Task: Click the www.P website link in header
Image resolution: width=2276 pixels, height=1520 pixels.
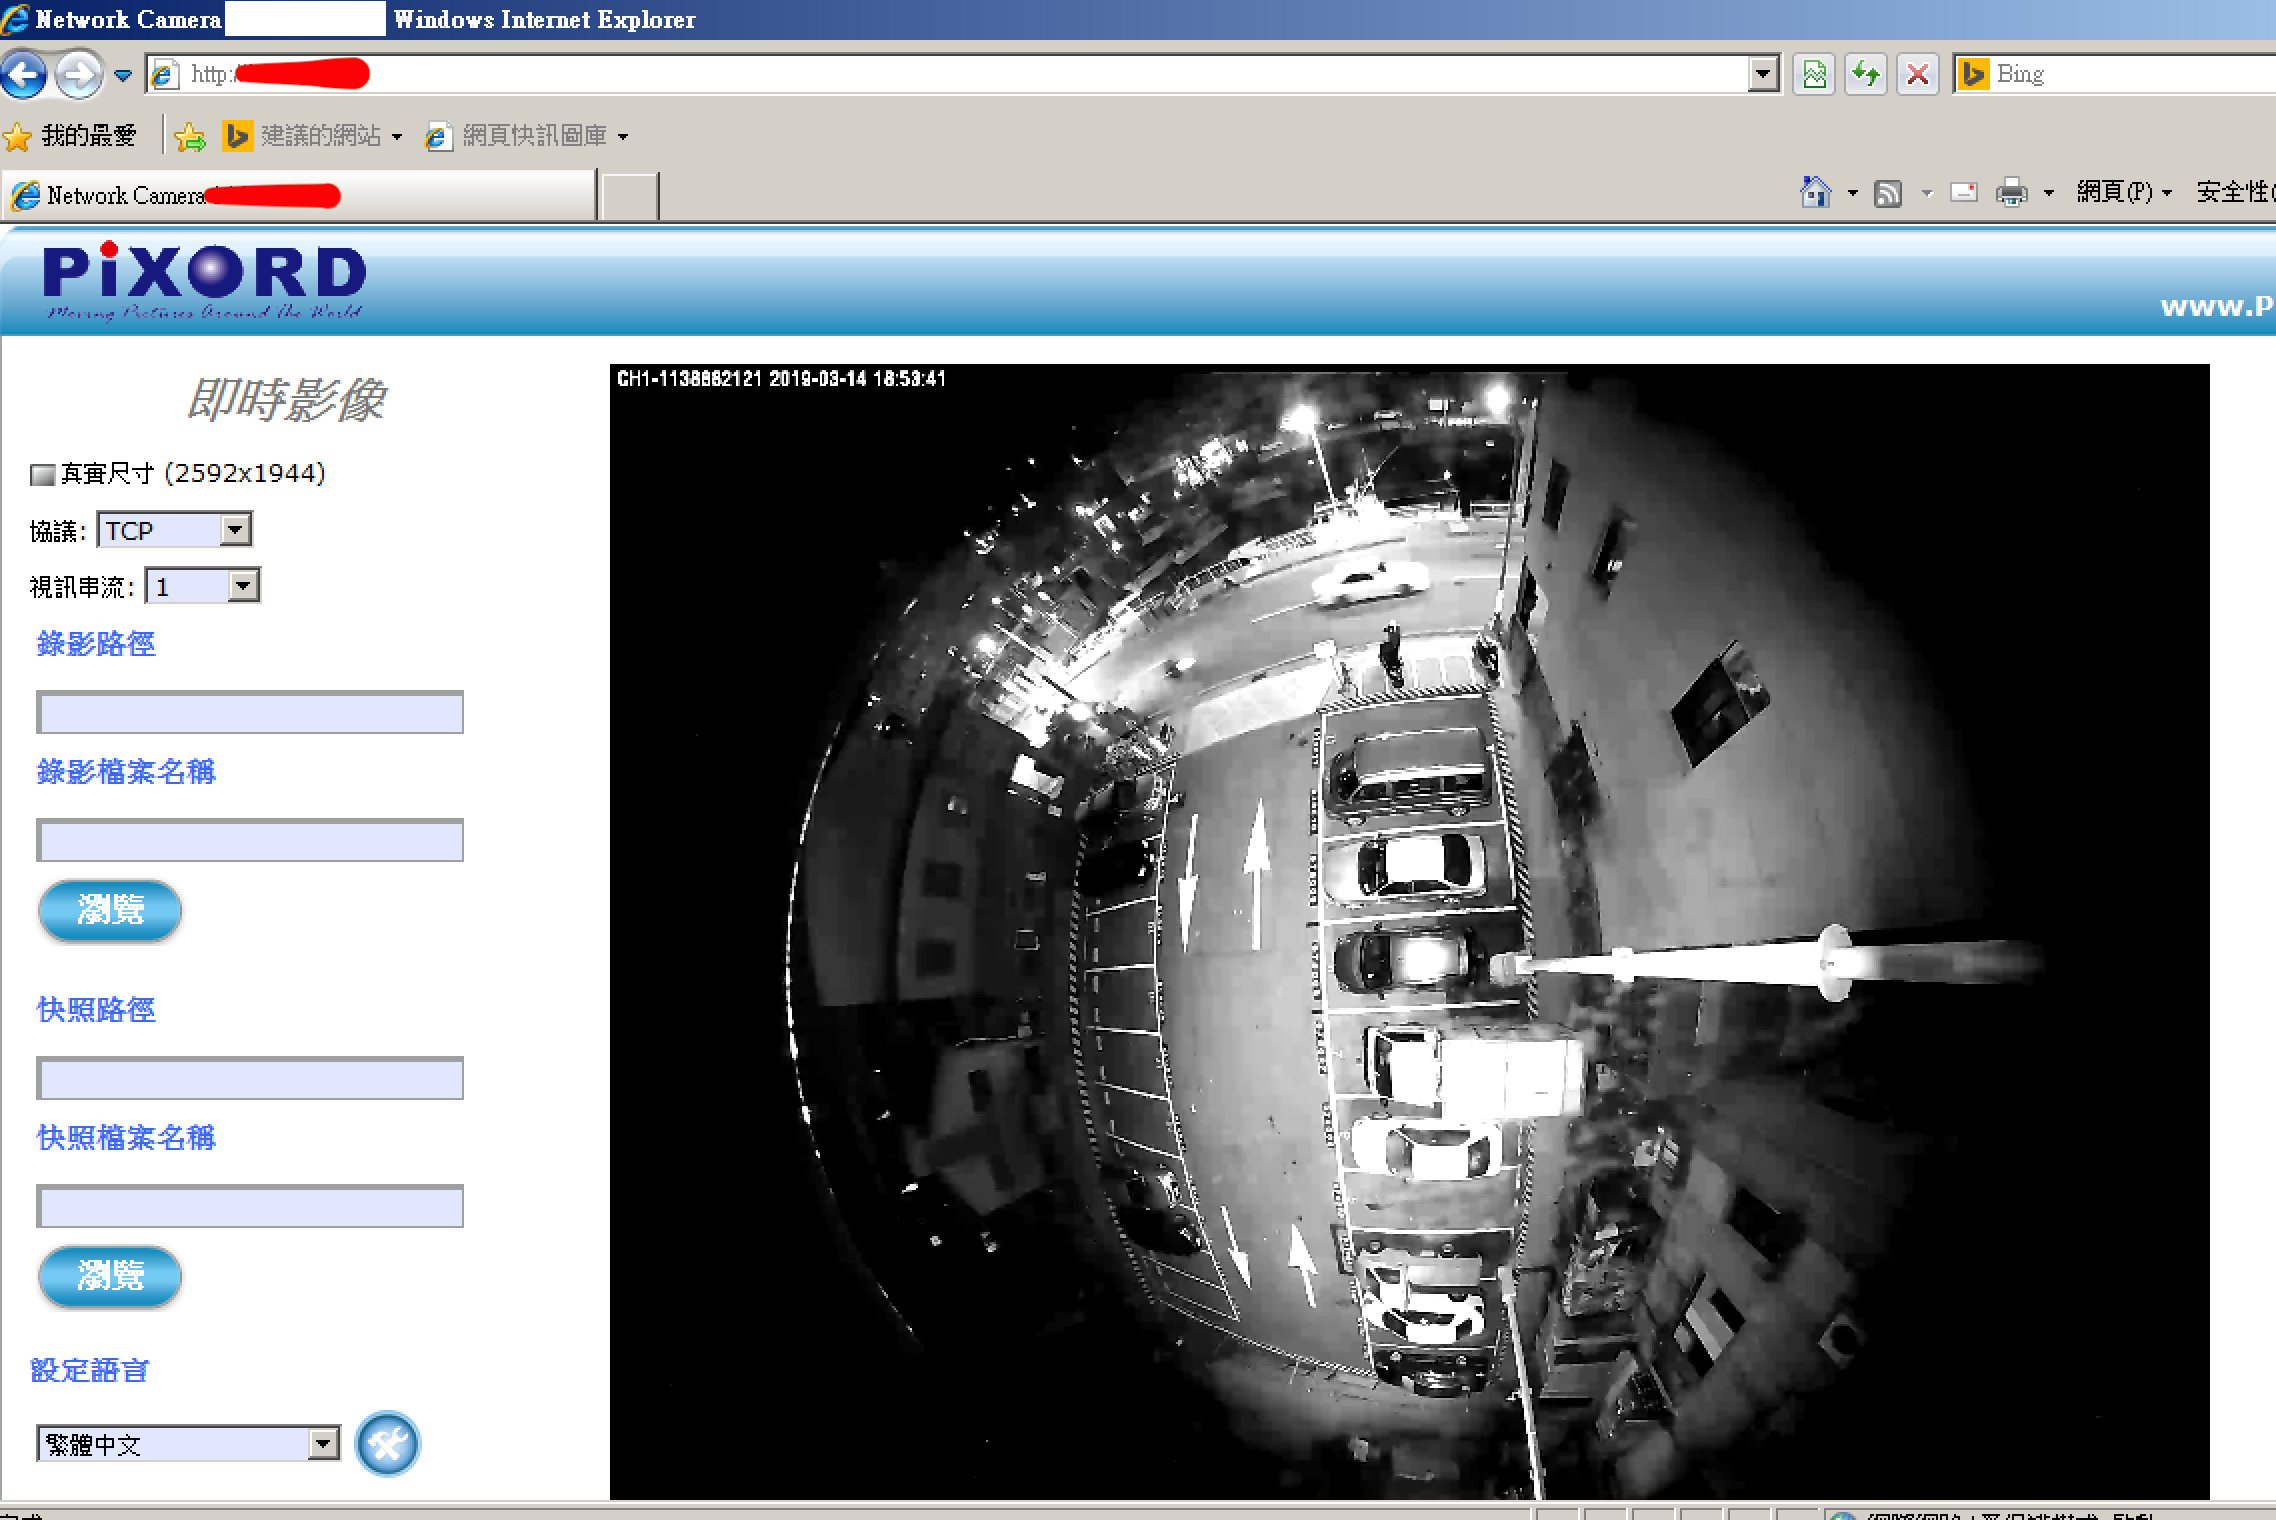Action: (2217, 306)
